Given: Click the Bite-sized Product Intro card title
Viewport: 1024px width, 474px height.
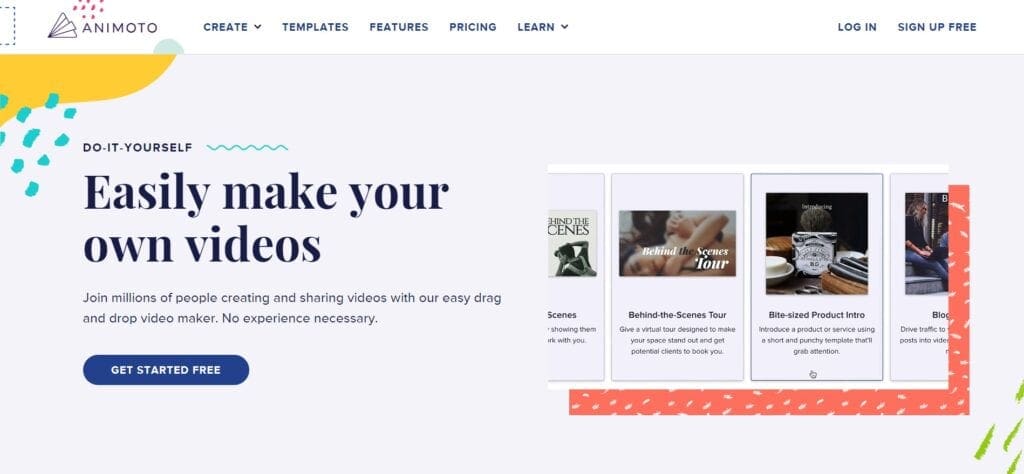Looking at the screenshot, I should coord(817,315).
